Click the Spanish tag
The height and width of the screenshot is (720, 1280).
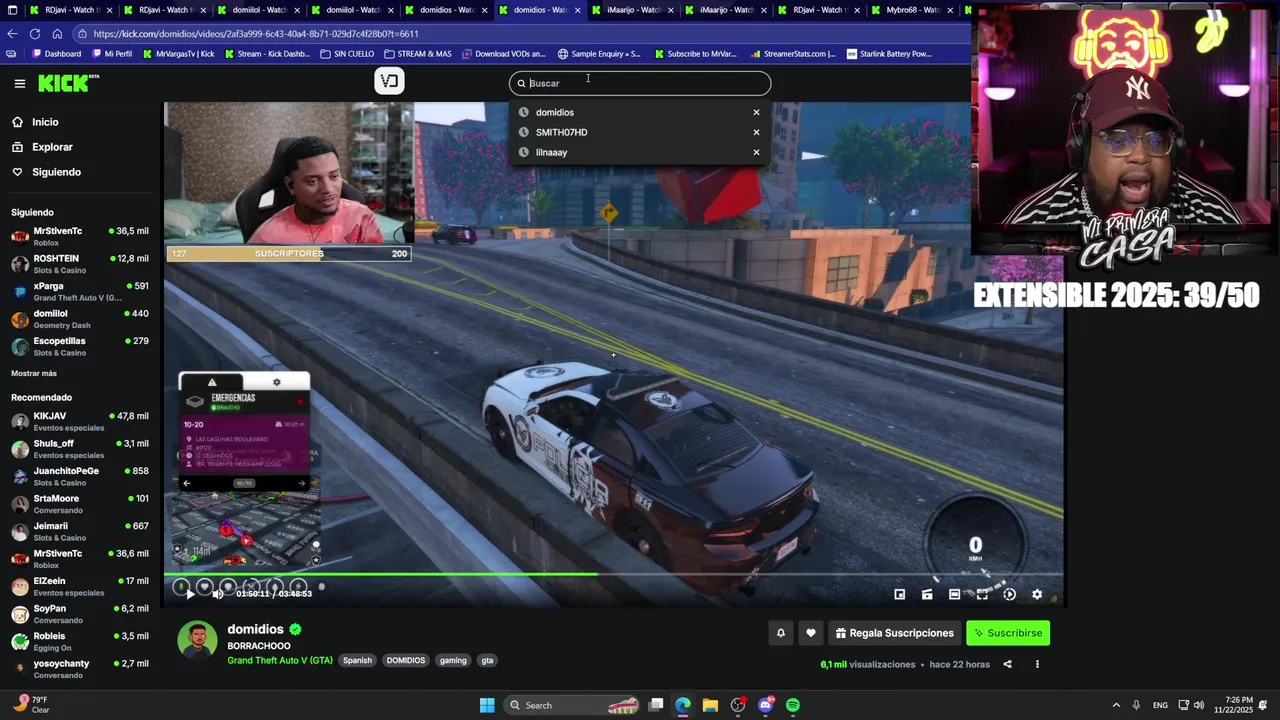357,660
